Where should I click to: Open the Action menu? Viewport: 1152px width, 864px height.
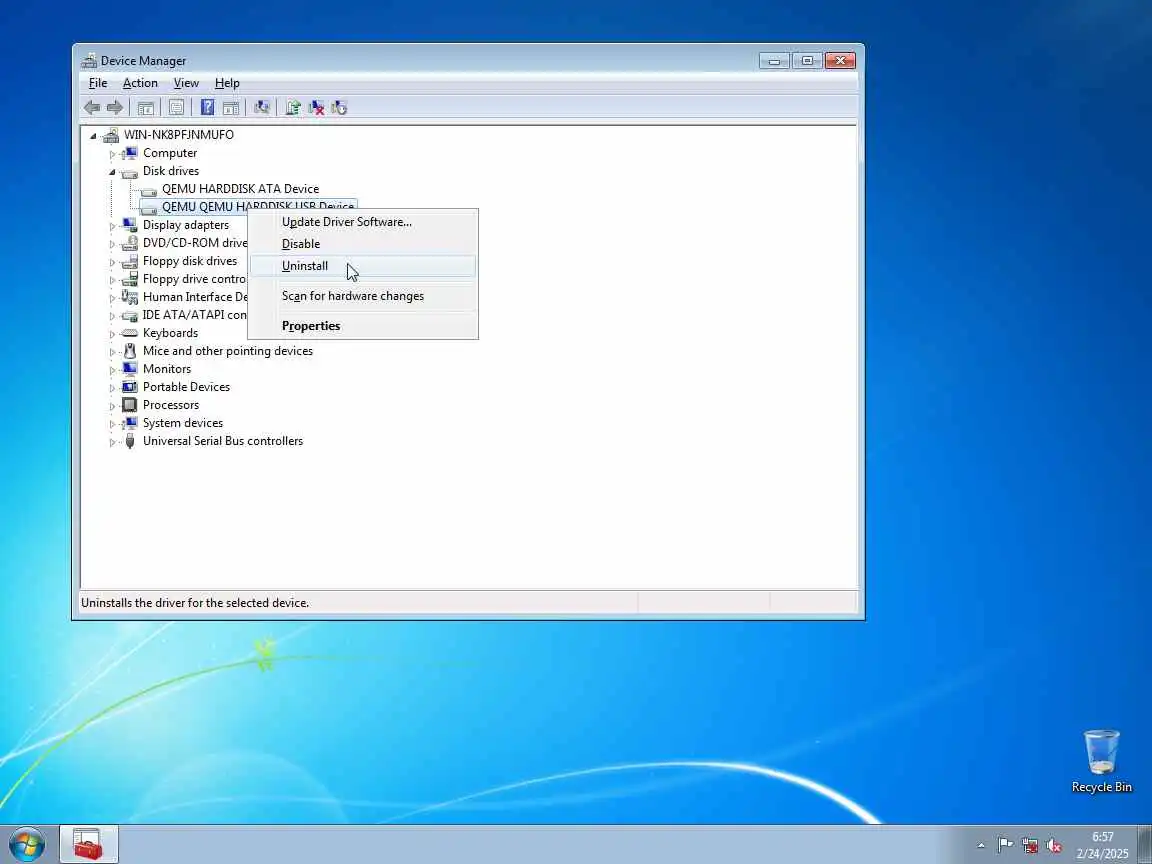[140, 83]
